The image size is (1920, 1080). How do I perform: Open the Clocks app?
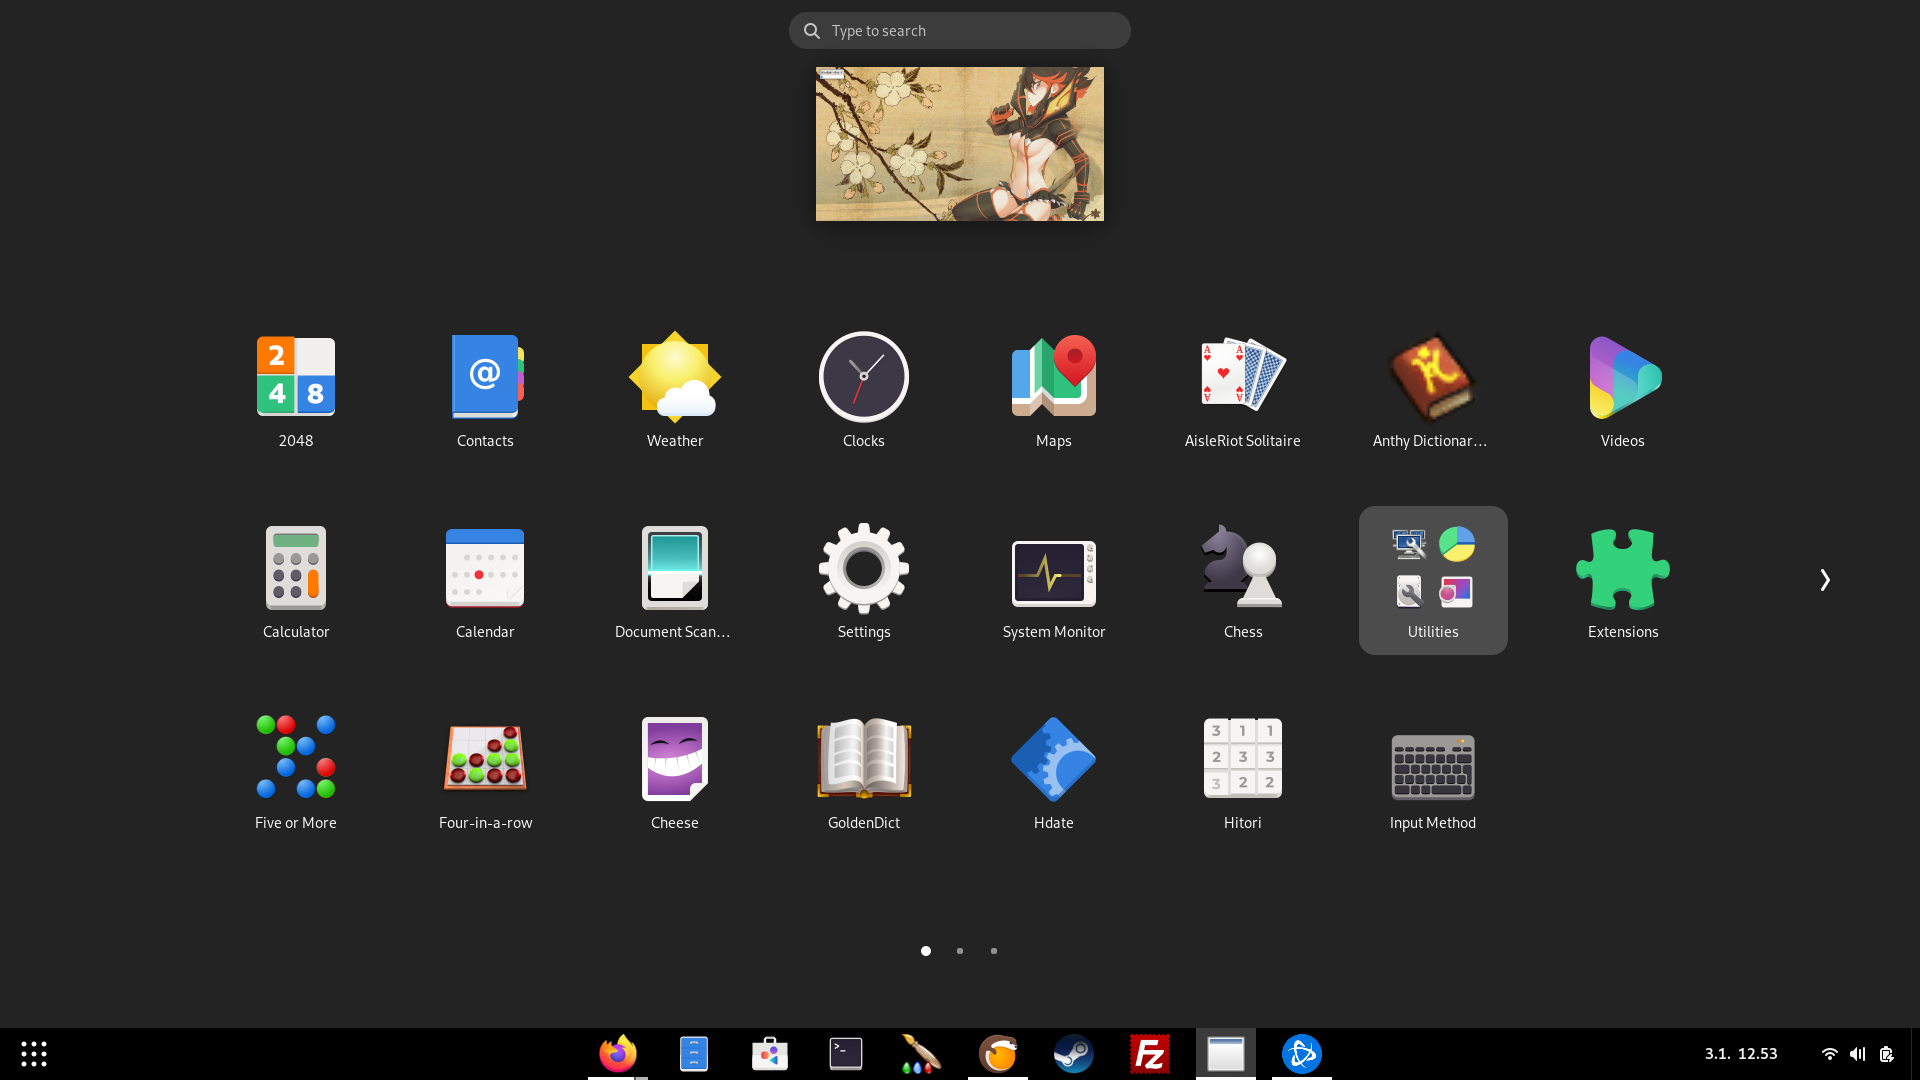click(863, 378)
